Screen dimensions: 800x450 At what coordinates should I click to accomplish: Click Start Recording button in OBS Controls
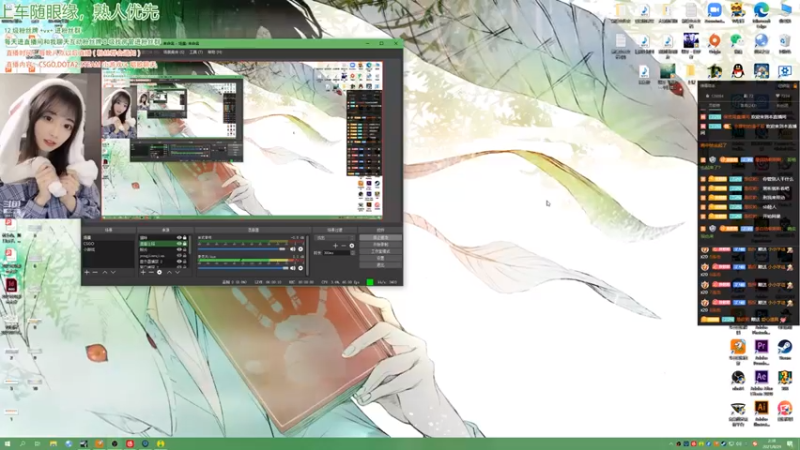(380, 244)
